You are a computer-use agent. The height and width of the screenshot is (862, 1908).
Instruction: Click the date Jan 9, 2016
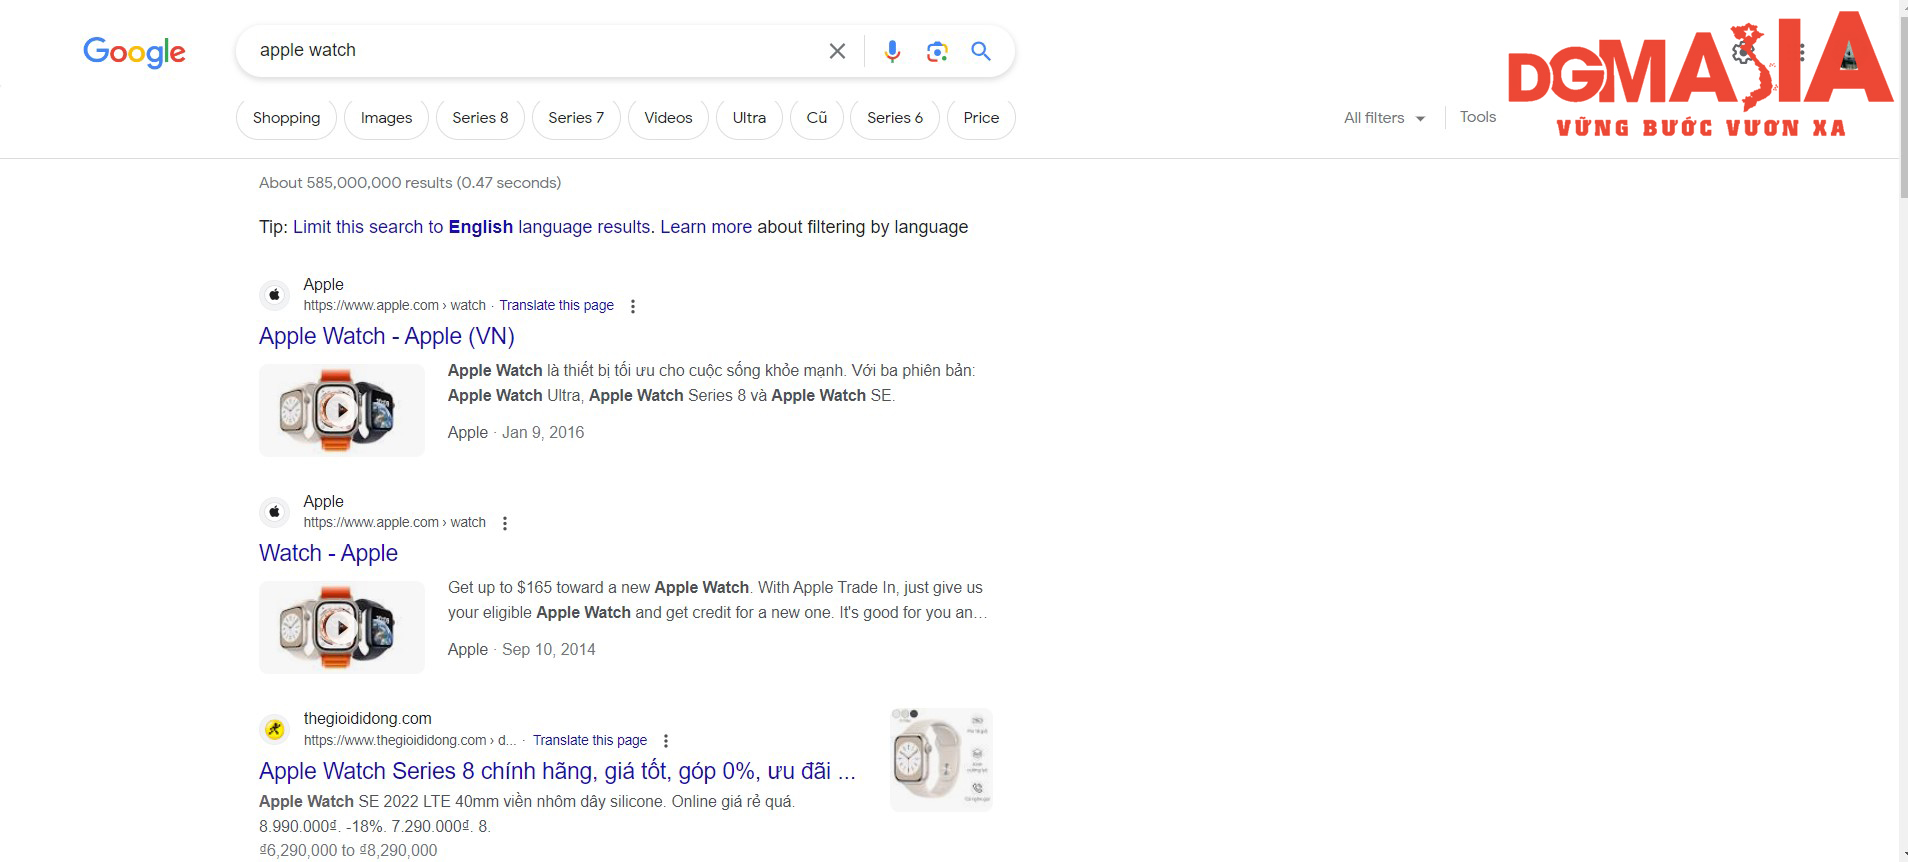coord(543,432)
